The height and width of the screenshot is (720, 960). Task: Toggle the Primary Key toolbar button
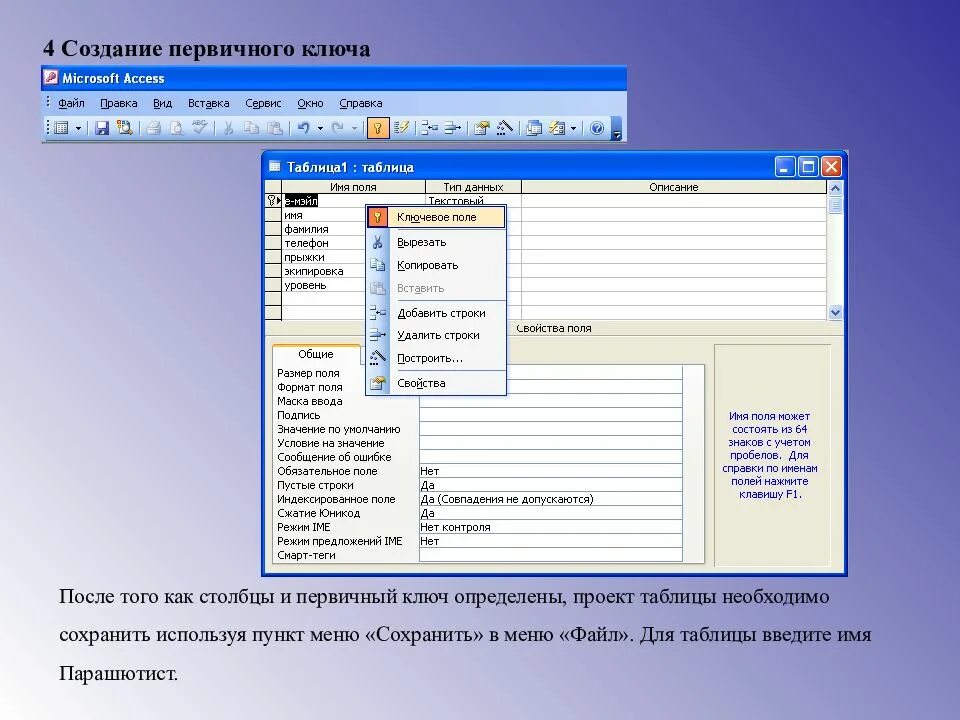point(378,128)
